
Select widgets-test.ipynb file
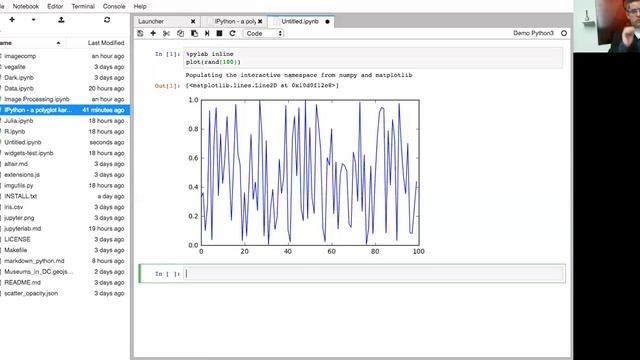(65, 153)
